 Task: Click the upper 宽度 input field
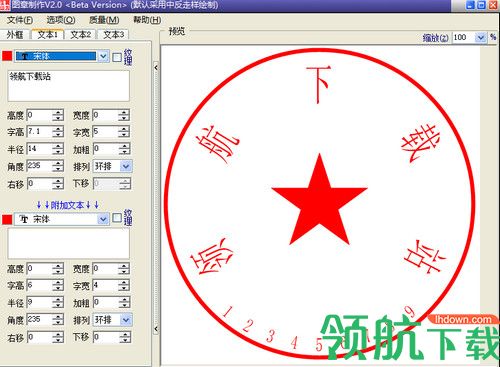point(105,115)
